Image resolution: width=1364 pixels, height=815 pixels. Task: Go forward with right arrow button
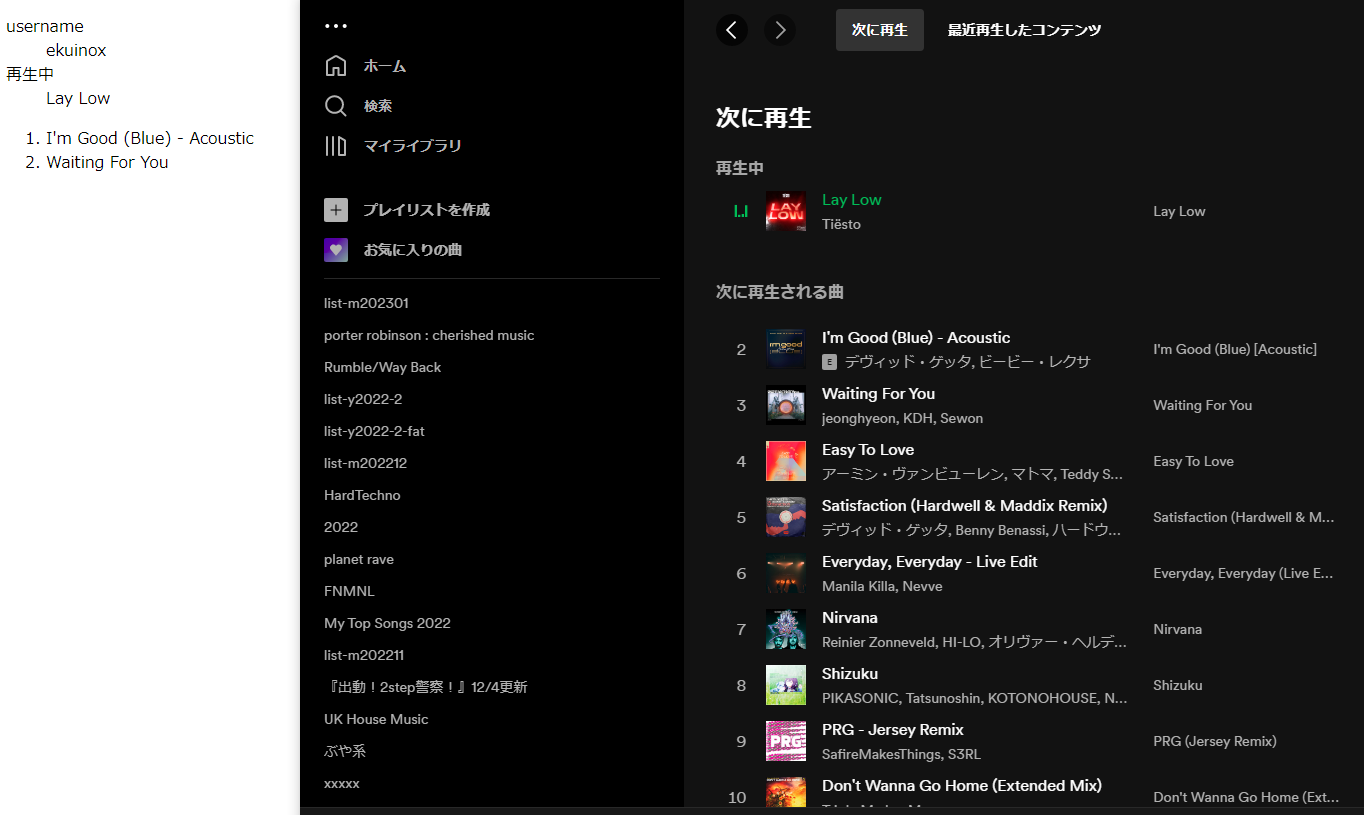click(x=780, y=30)
